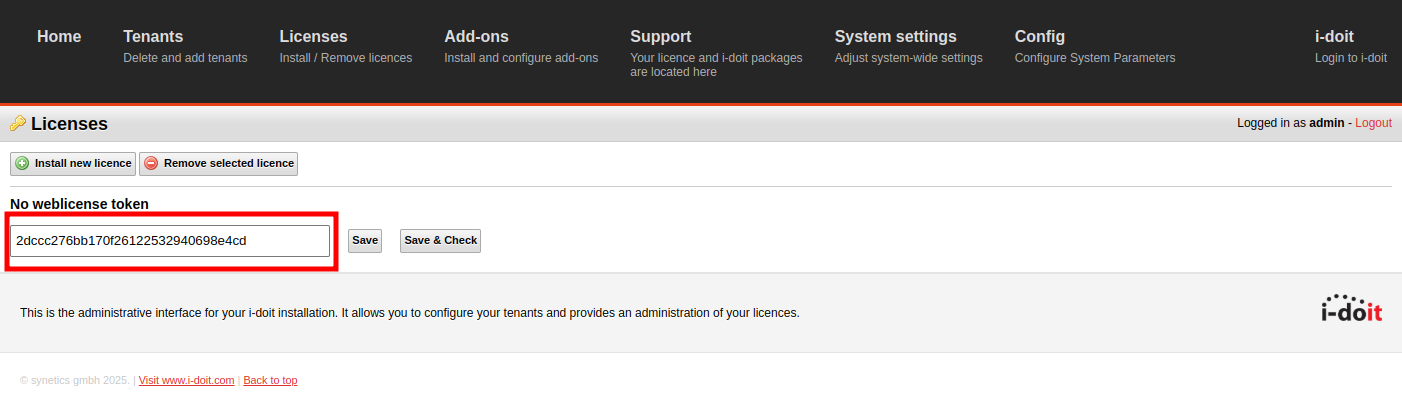Log out via the Logout link
The image size is (1402, 404).
click(x=1373, y=123)
